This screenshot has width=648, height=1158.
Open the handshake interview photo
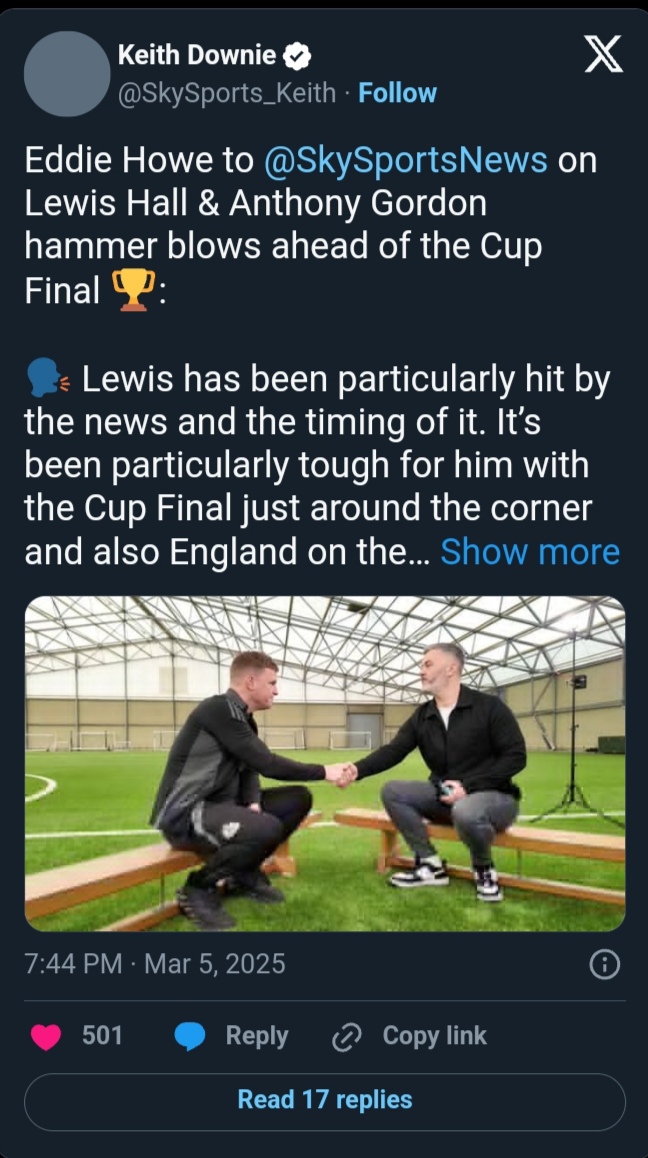(x=324, y=763)
